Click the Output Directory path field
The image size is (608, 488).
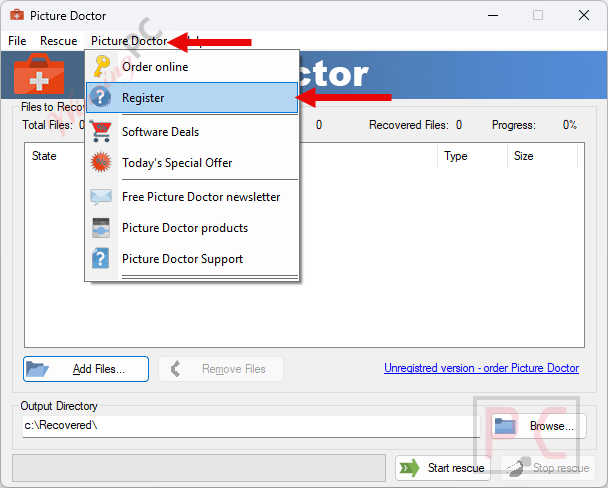(251, 426)
